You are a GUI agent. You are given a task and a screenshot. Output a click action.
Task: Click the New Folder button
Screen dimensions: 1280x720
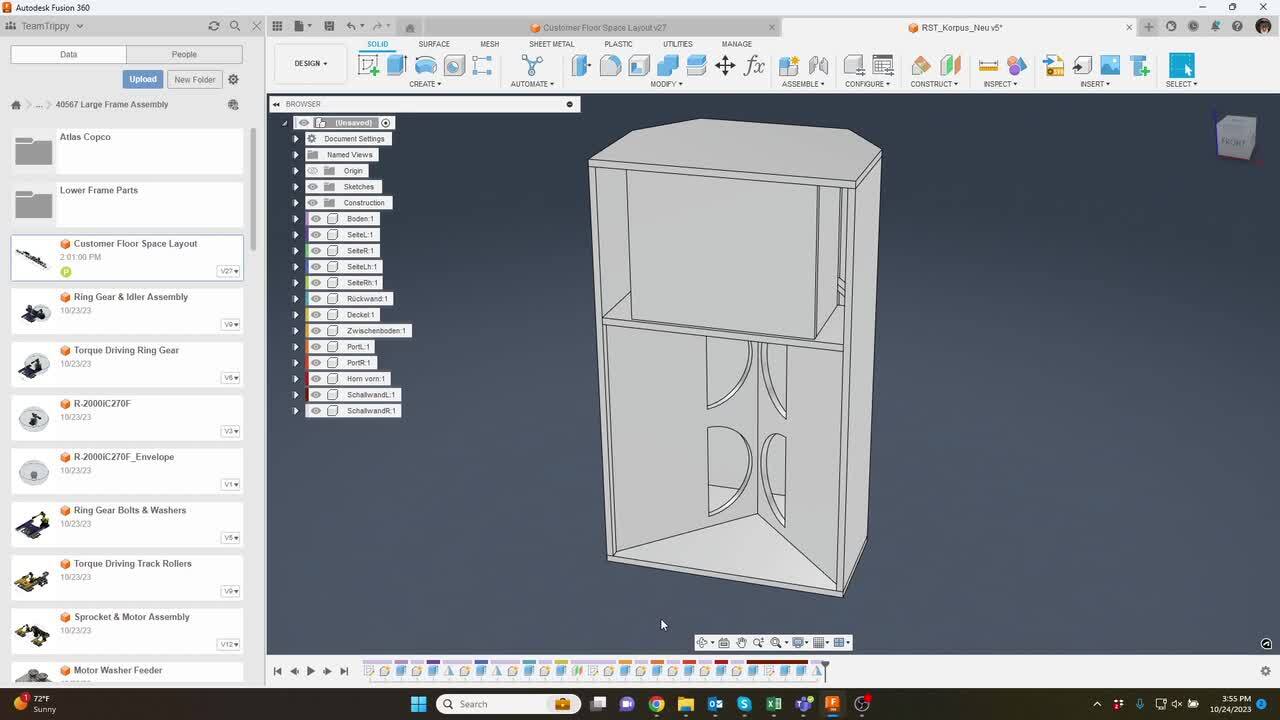pos(194,79)
